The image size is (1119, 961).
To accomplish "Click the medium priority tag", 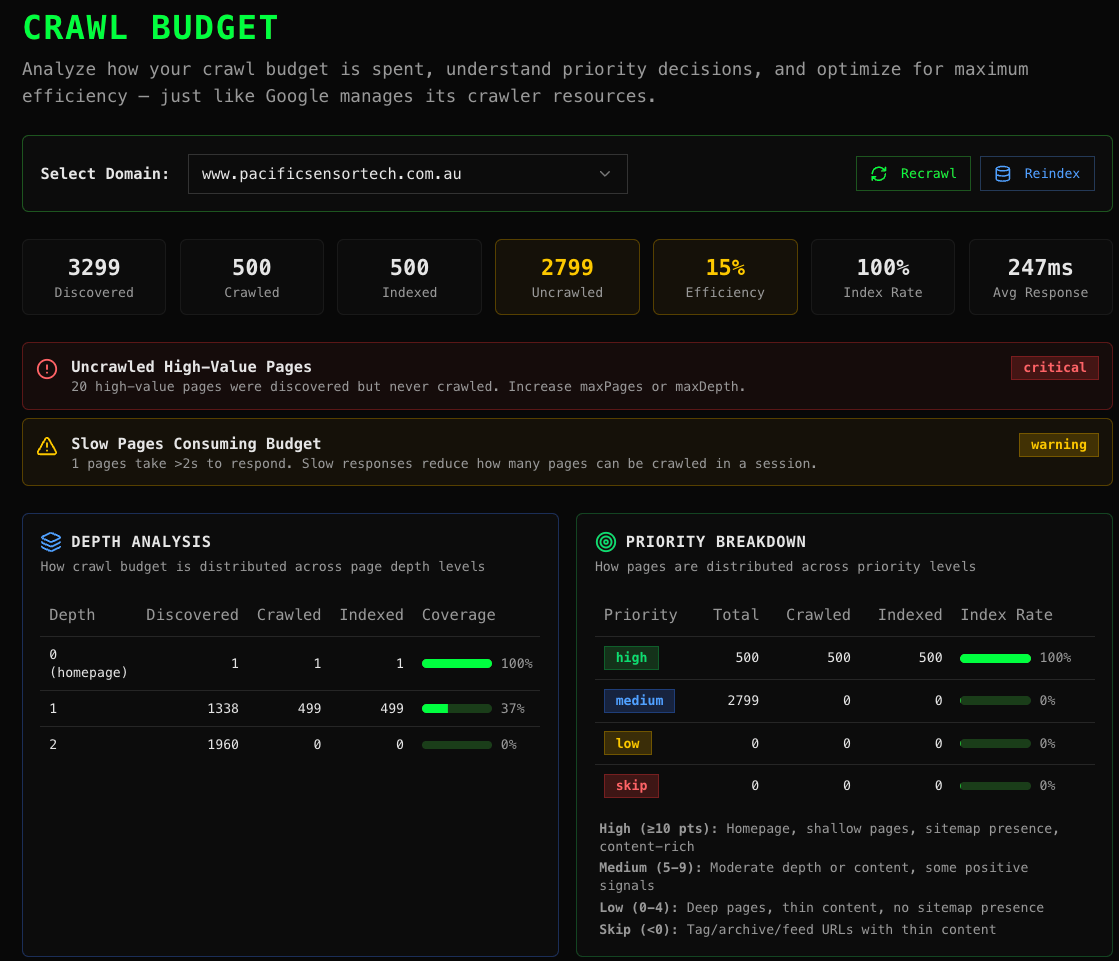I will coord(639,701).
